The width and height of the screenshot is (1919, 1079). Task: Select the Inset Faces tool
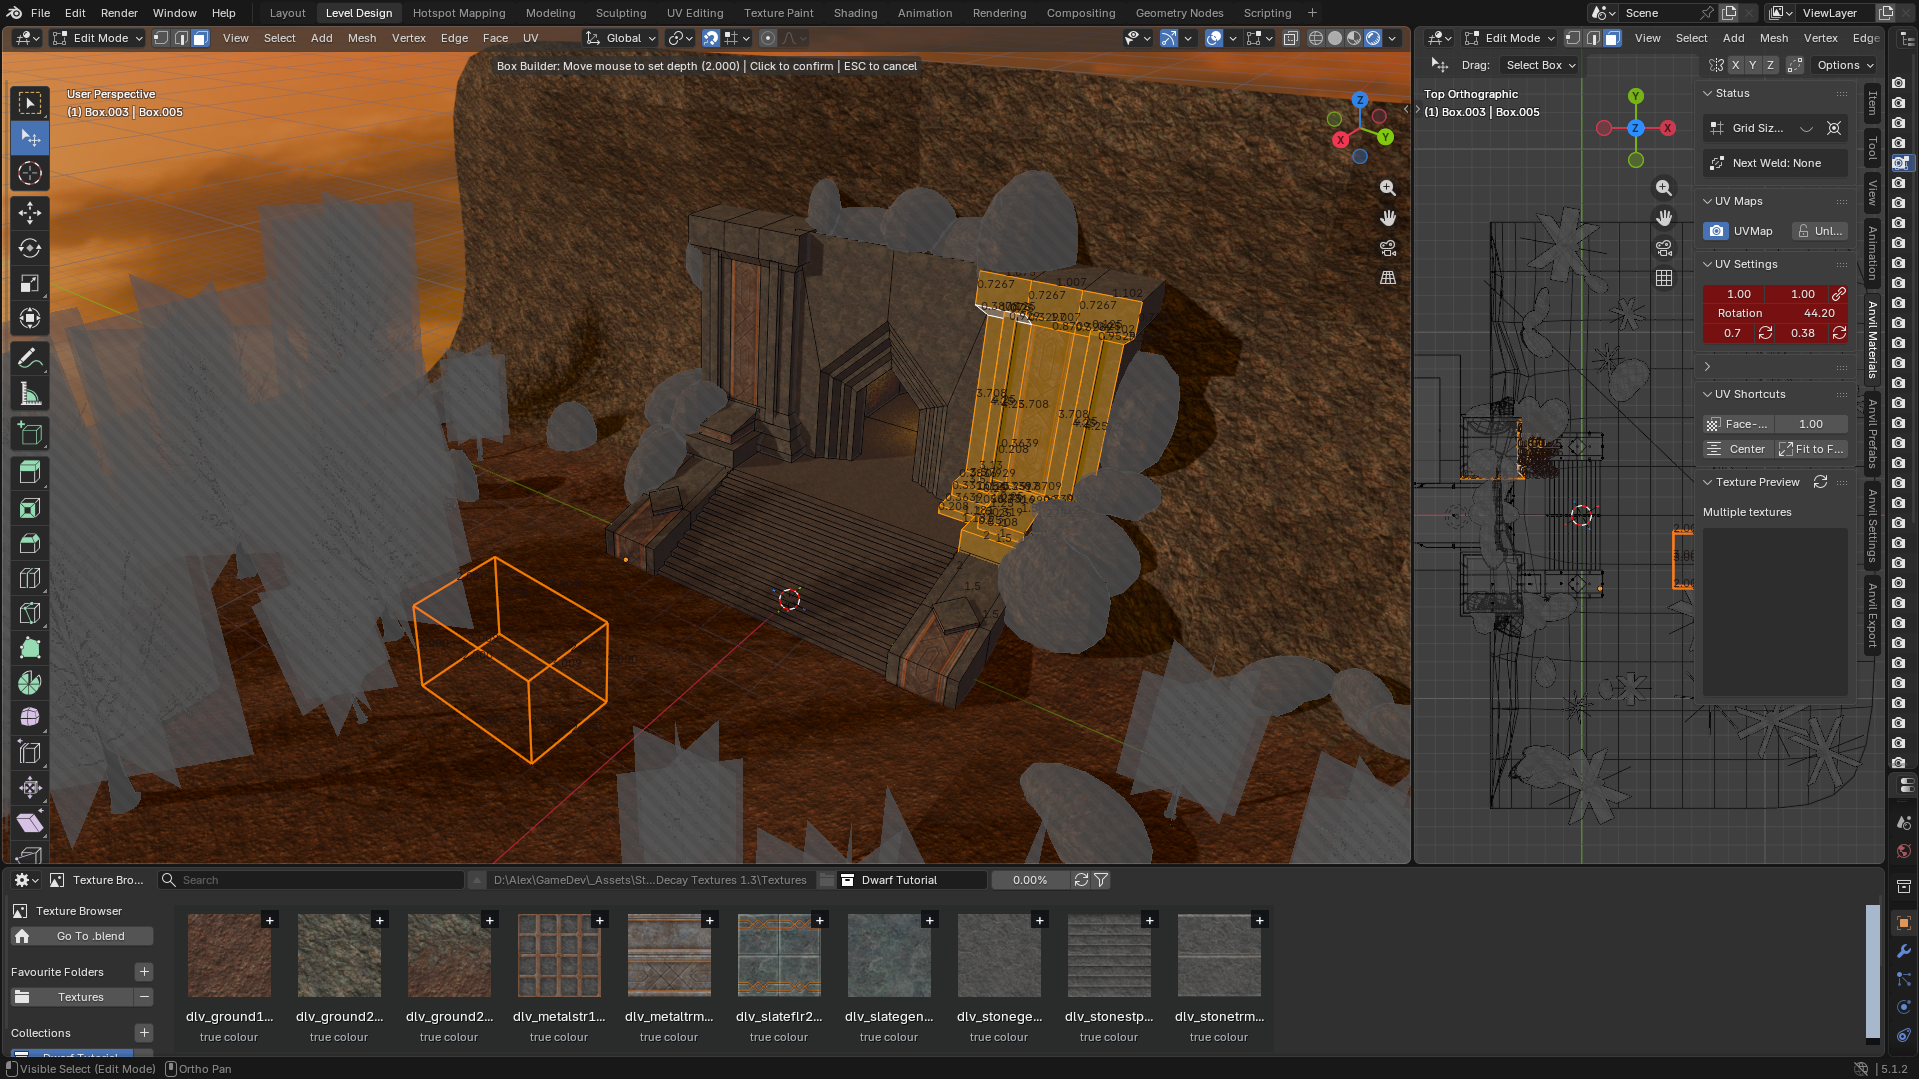(x=30, y=508)
